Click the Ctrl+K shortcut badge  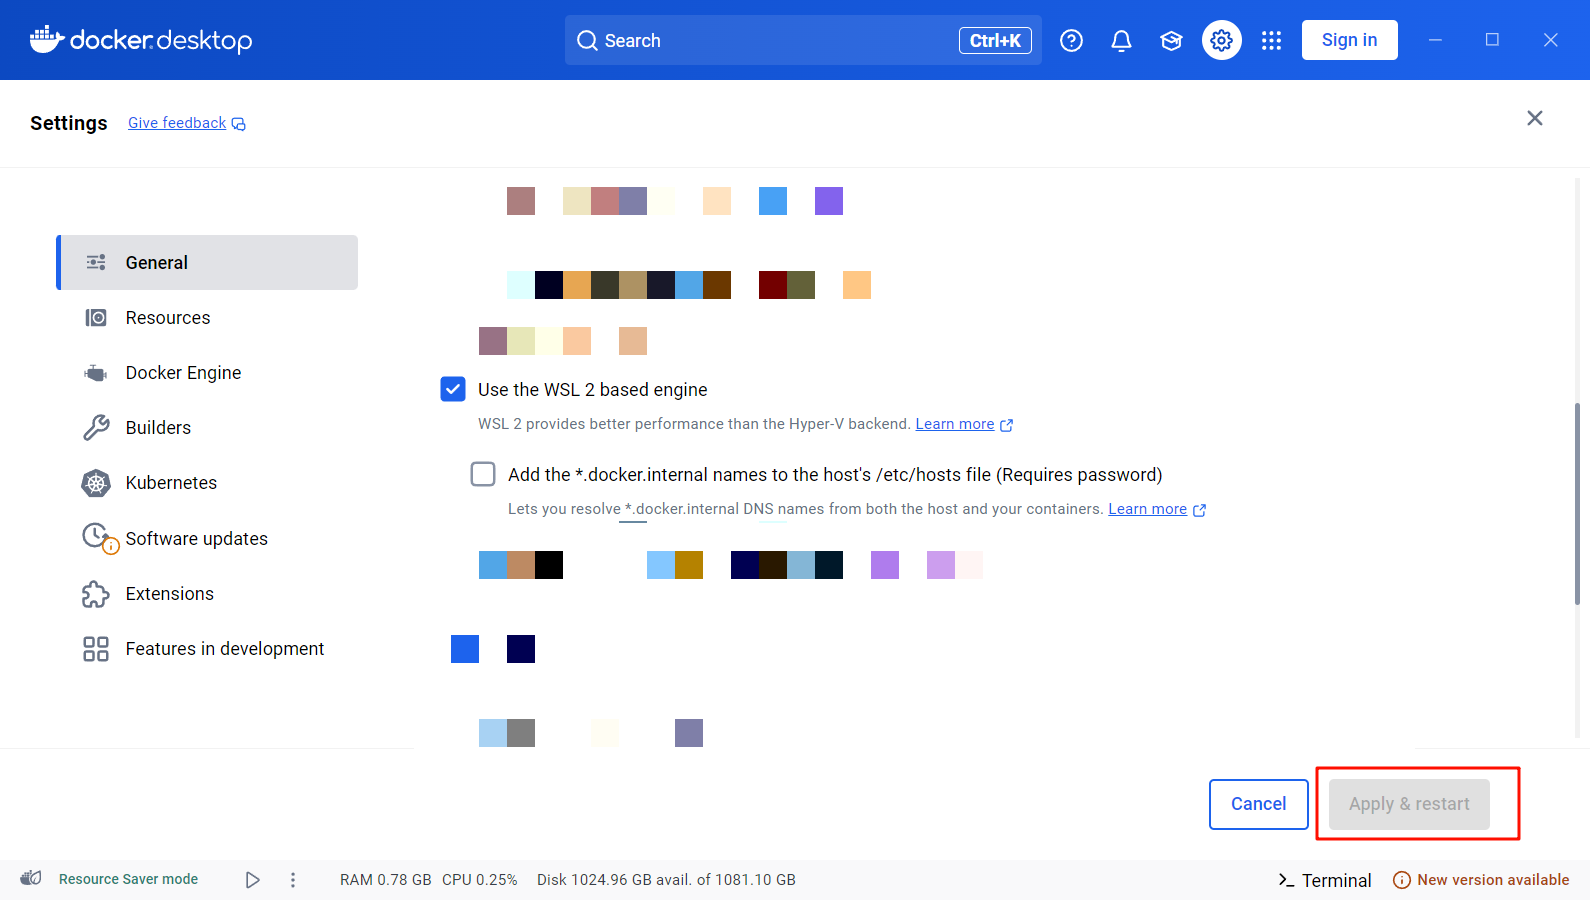pos(995,40)
